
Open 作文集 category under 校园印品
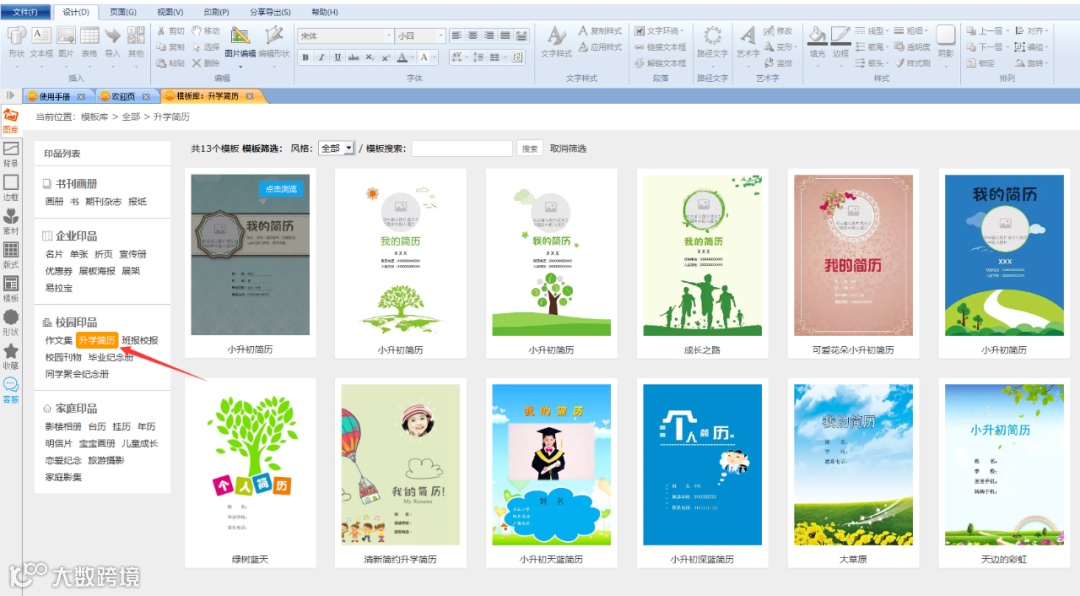click(59, 340)
